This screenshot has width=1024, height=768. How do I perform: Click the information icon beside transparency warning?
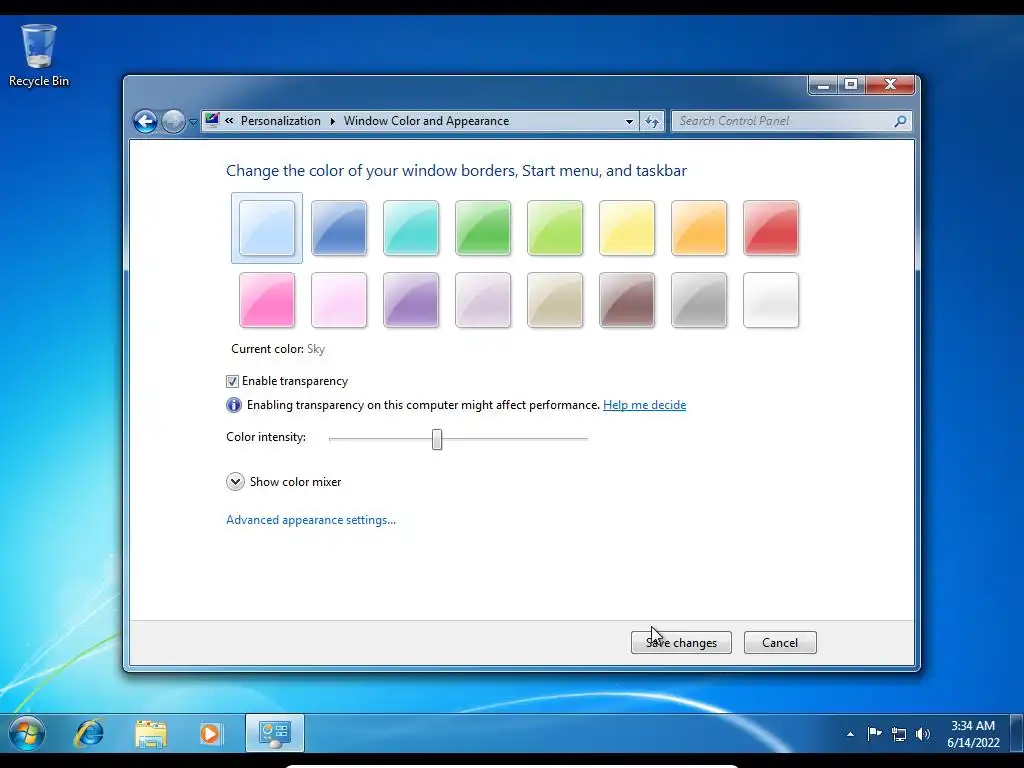tap(234, 405)
